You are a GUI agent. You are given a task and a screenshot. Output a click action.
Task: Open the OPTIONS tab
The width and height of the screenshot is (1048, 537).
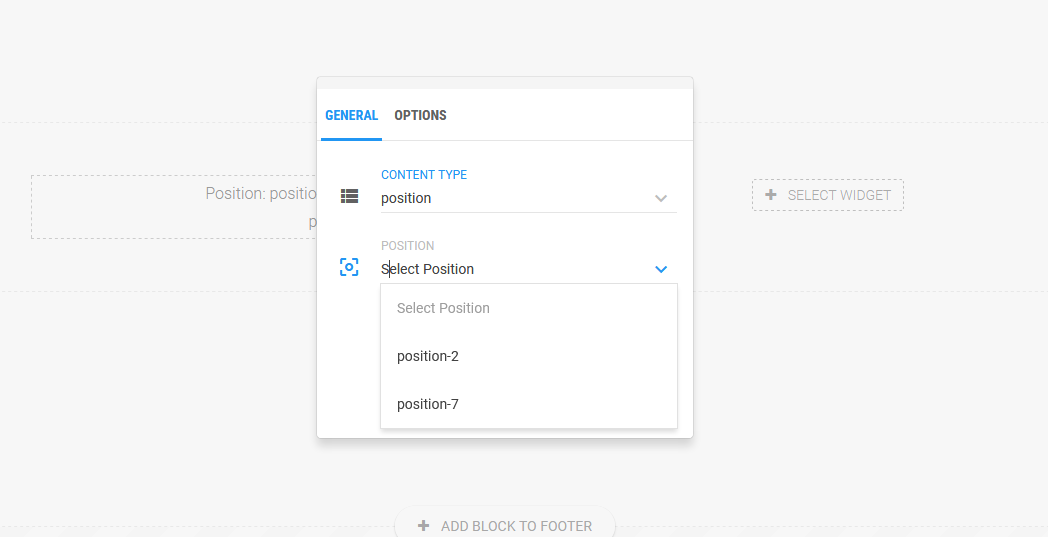coord(420,115)
